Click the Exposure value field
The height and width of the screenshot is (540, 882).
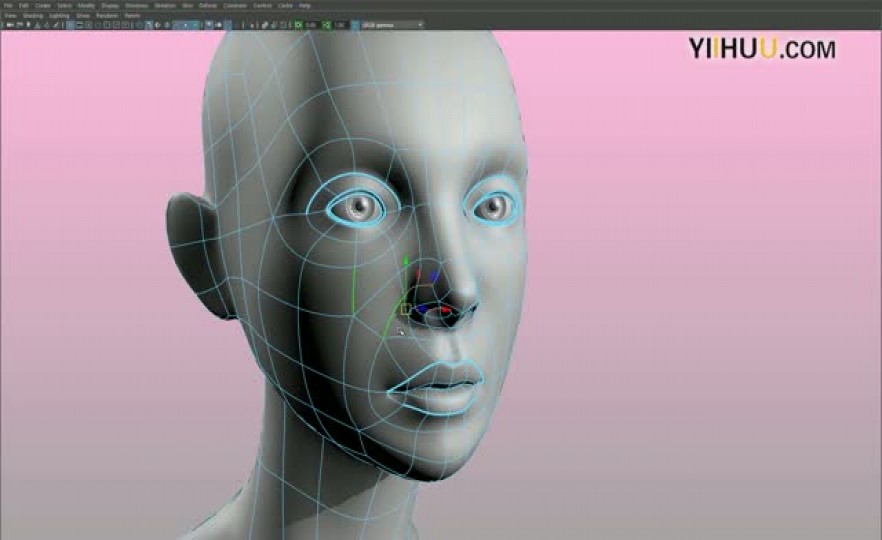311,25
